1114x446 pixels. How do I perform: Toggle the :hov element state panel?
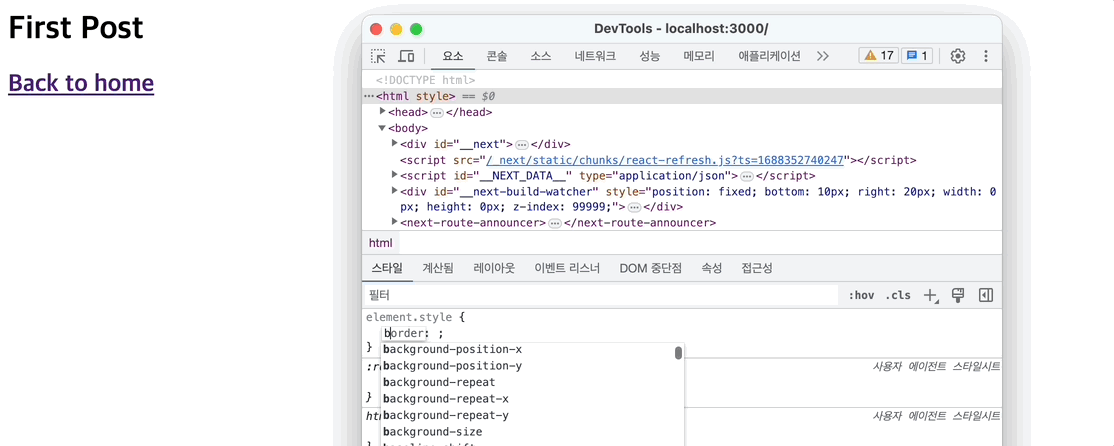[861, 295]
